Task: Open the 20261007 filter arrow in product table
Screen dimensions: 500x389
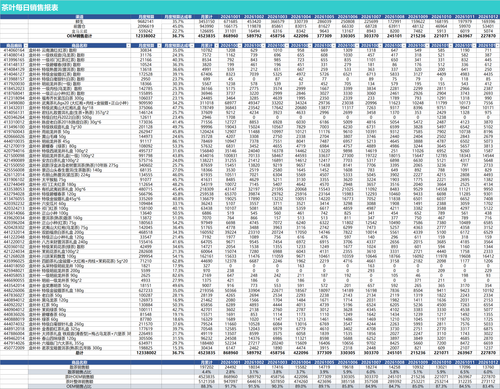Action: 380,45
